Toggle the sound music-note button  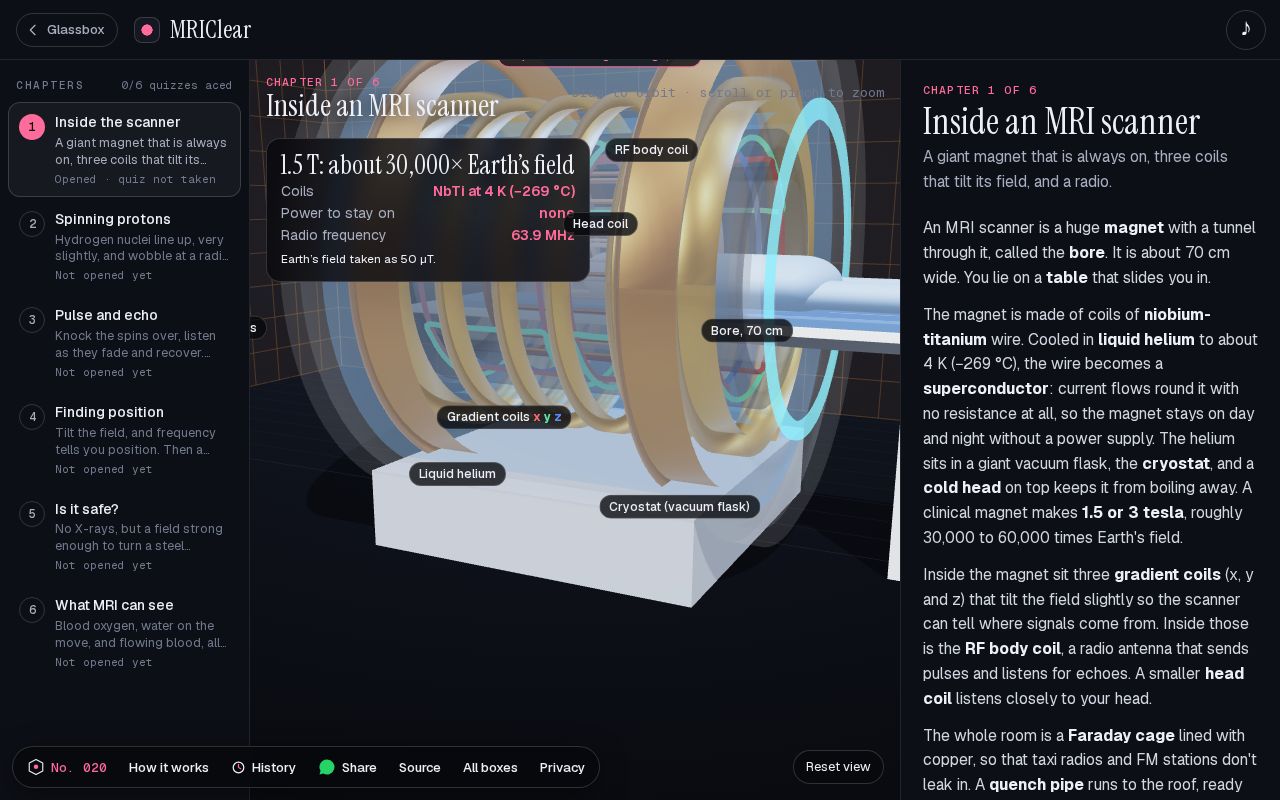point(1246,30)
